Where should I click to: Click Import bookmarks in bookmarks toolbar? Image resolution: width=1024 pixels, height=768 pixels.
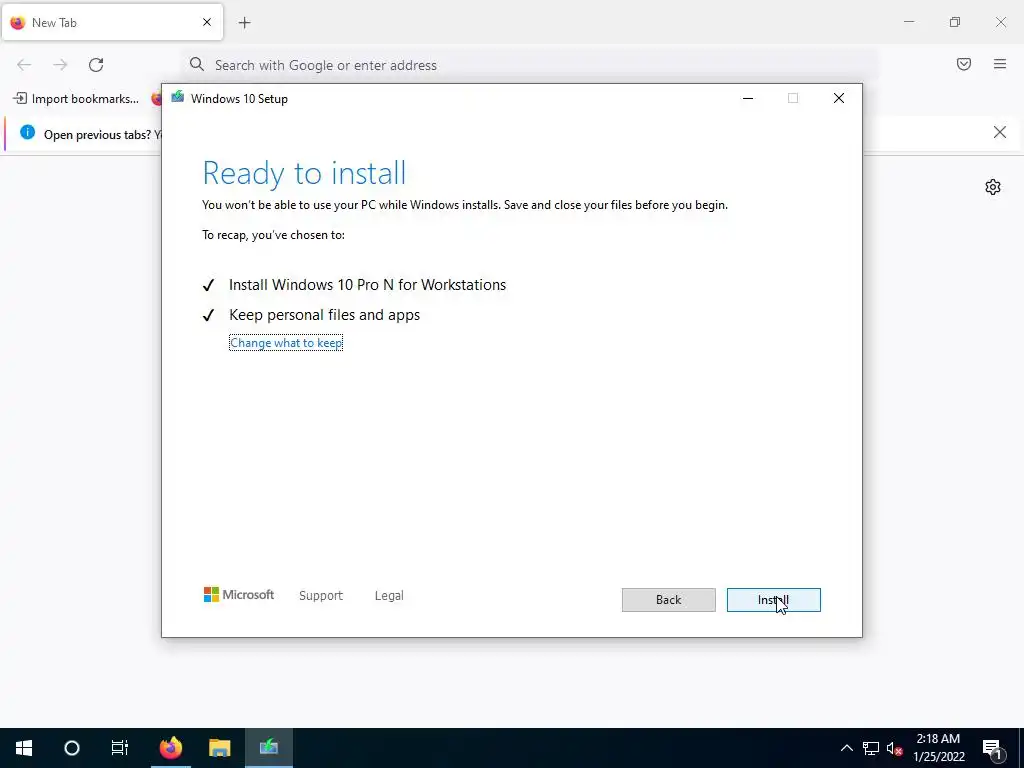coord(76,99)
